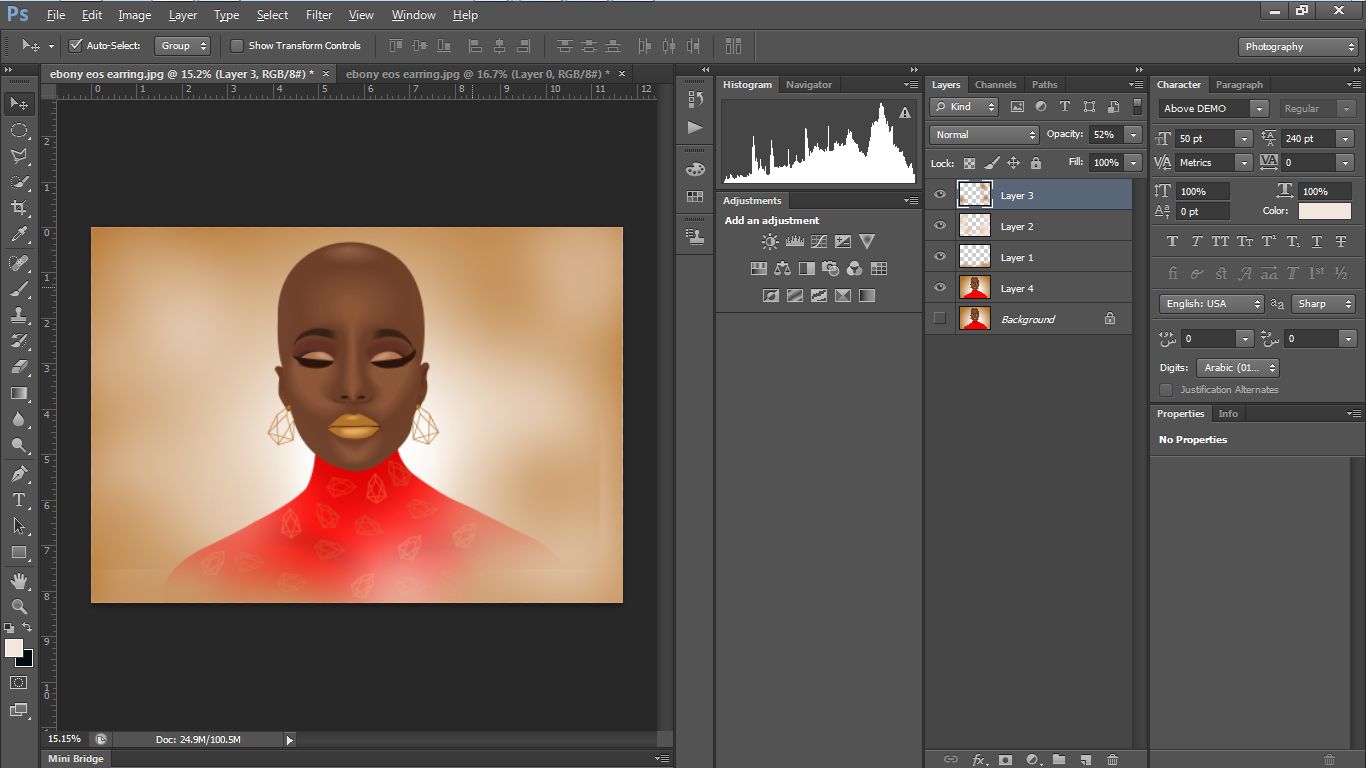Add Levels adjustment icon
This screenshot has height=768, width=1366.
[x=795, y=241]
